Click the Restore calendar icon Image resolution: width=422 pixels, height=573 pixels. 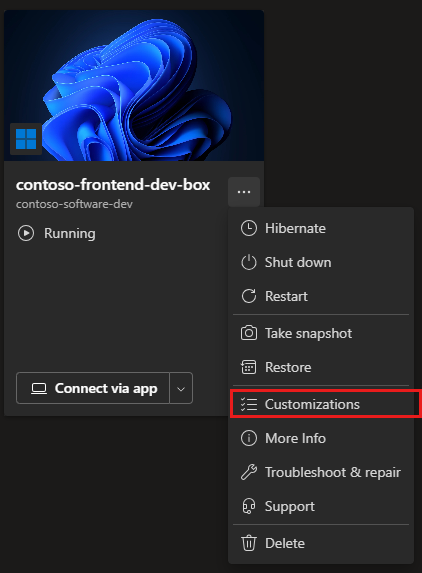(248, 367)
